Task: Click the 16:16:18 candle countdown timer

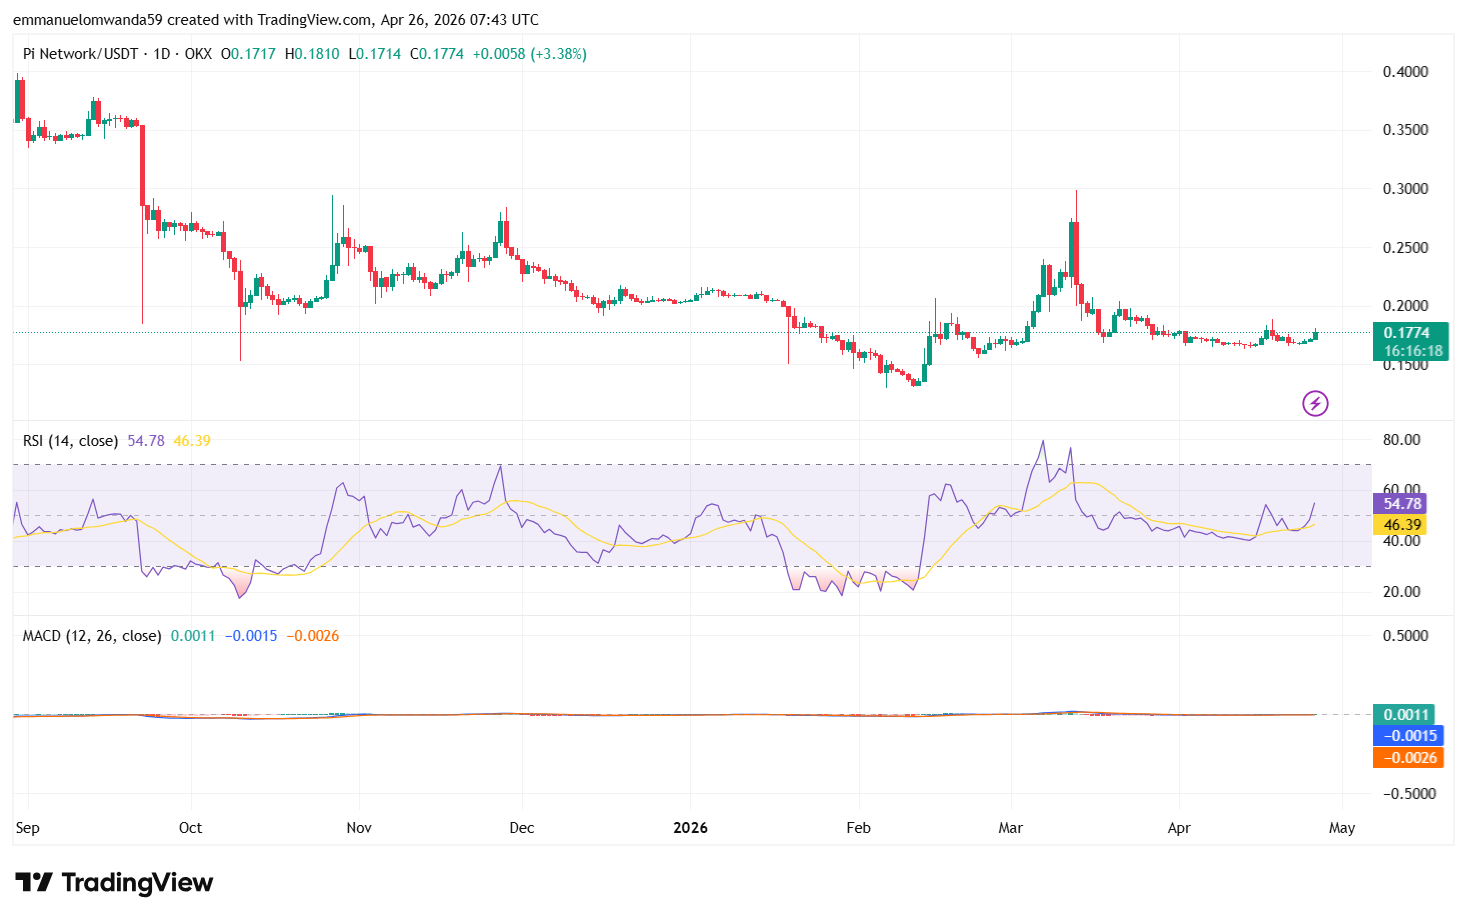Action: click(x=1413, y=351)
